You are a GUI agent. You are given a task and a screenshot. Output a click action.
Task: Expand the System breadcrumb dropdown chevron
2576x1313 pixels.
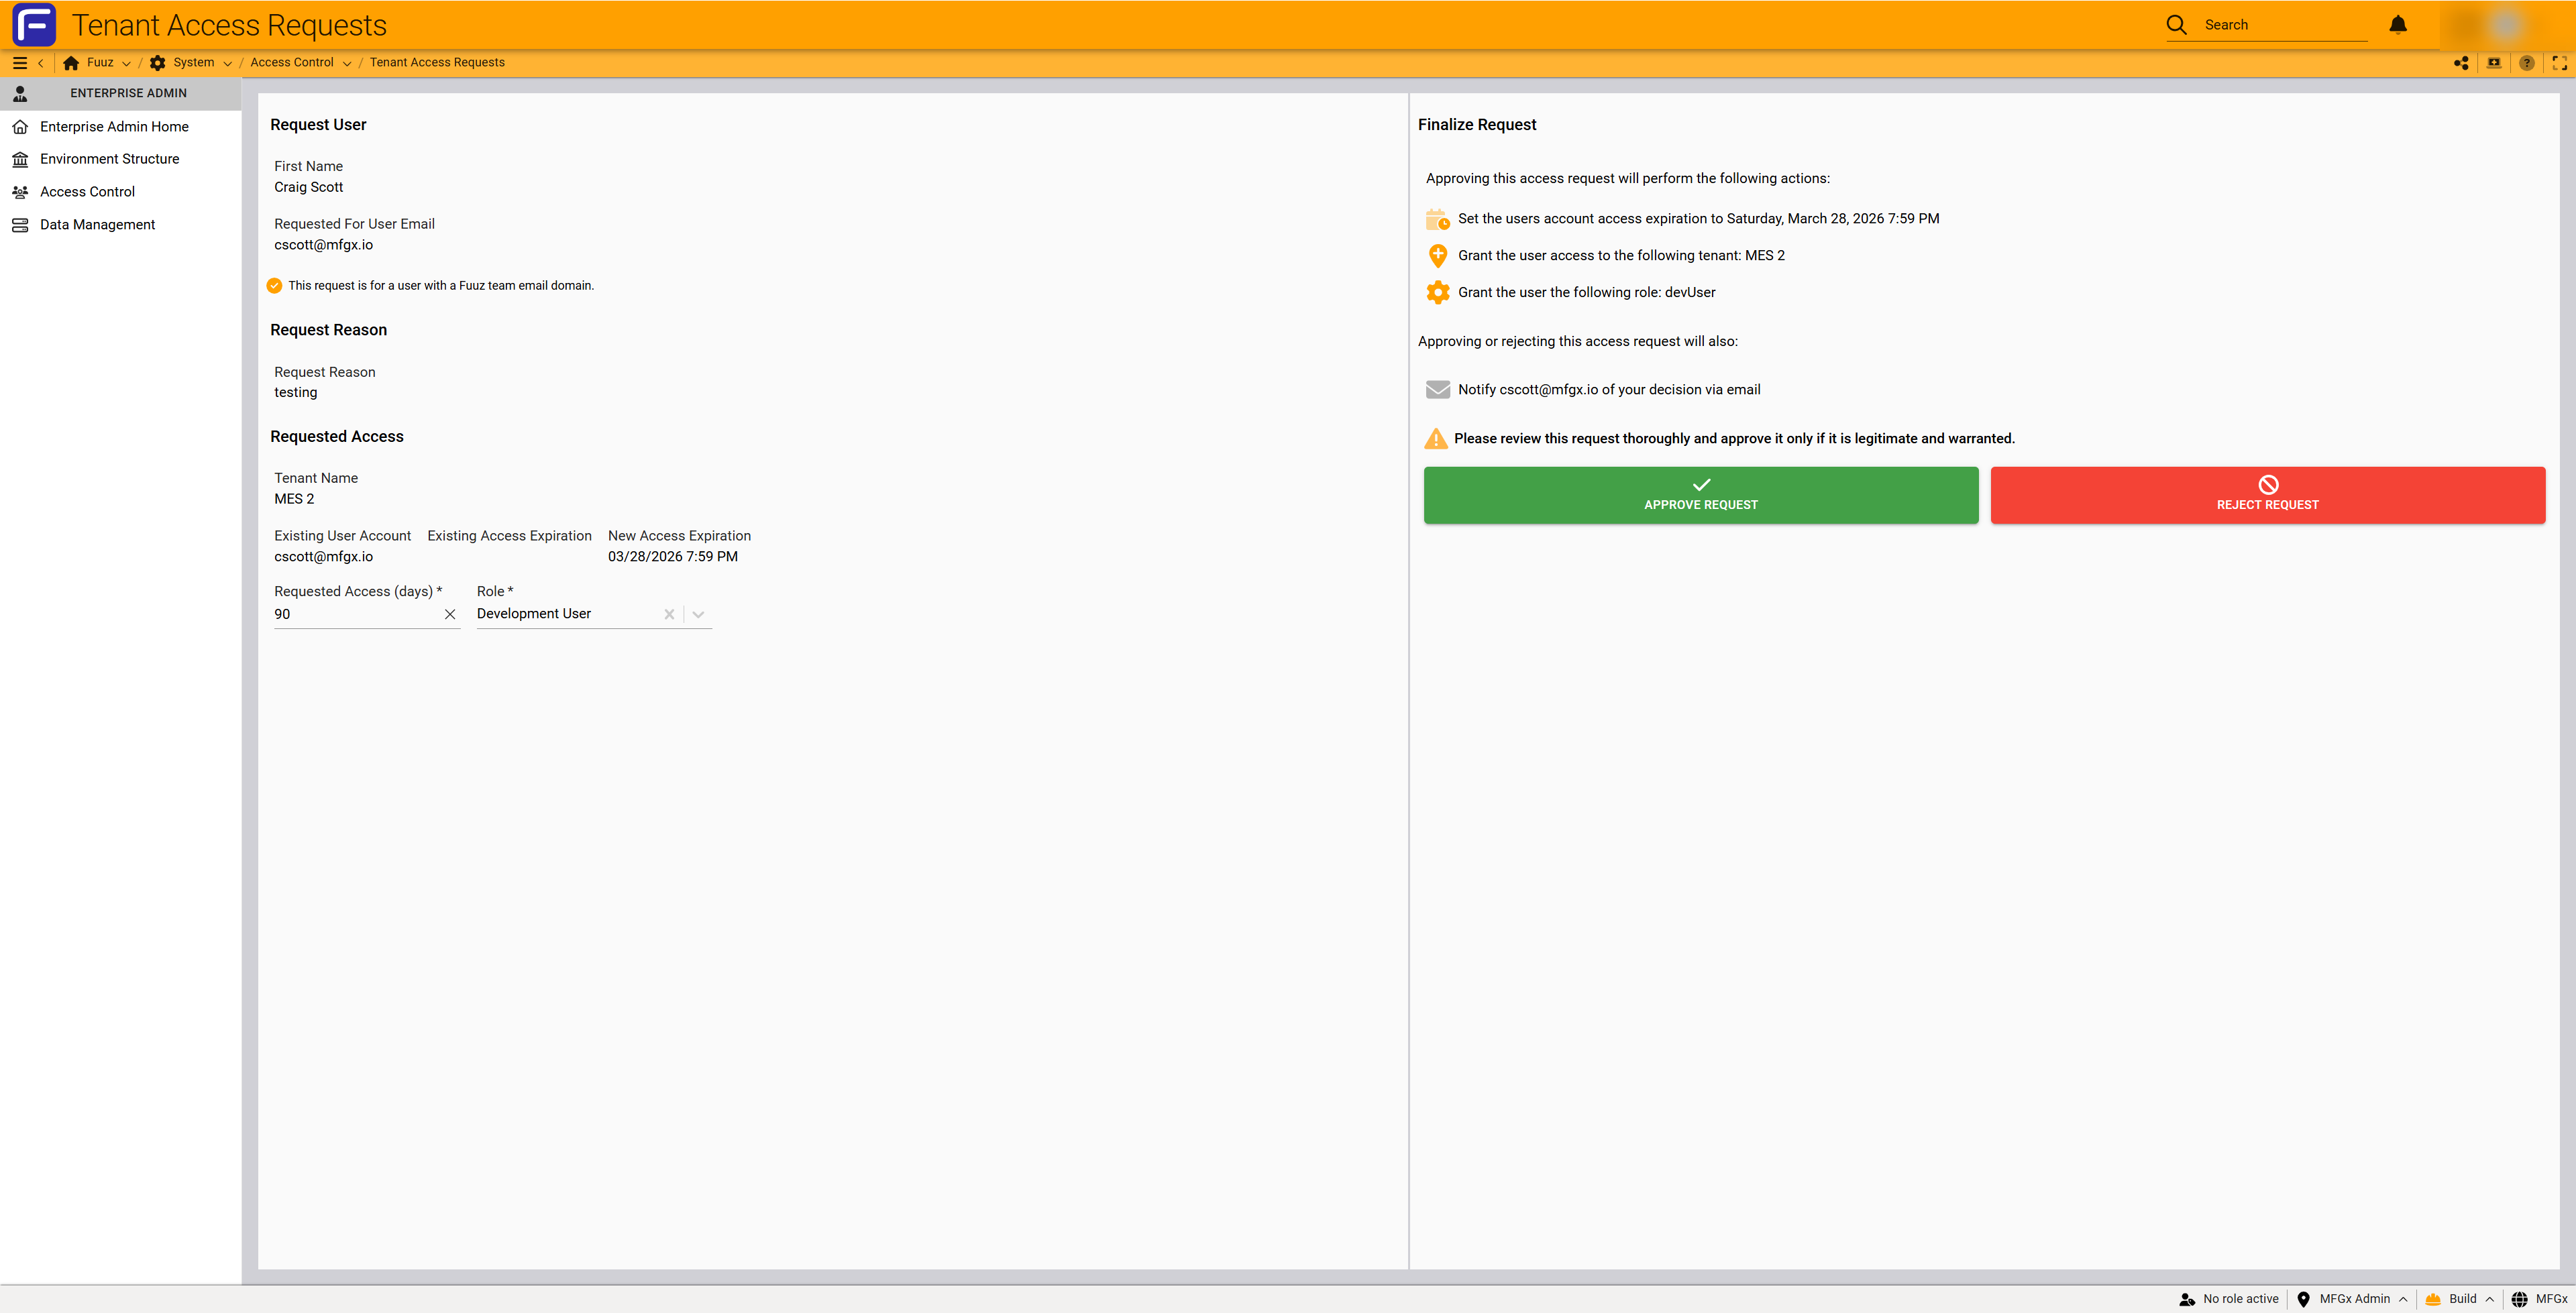click(227, 63)
